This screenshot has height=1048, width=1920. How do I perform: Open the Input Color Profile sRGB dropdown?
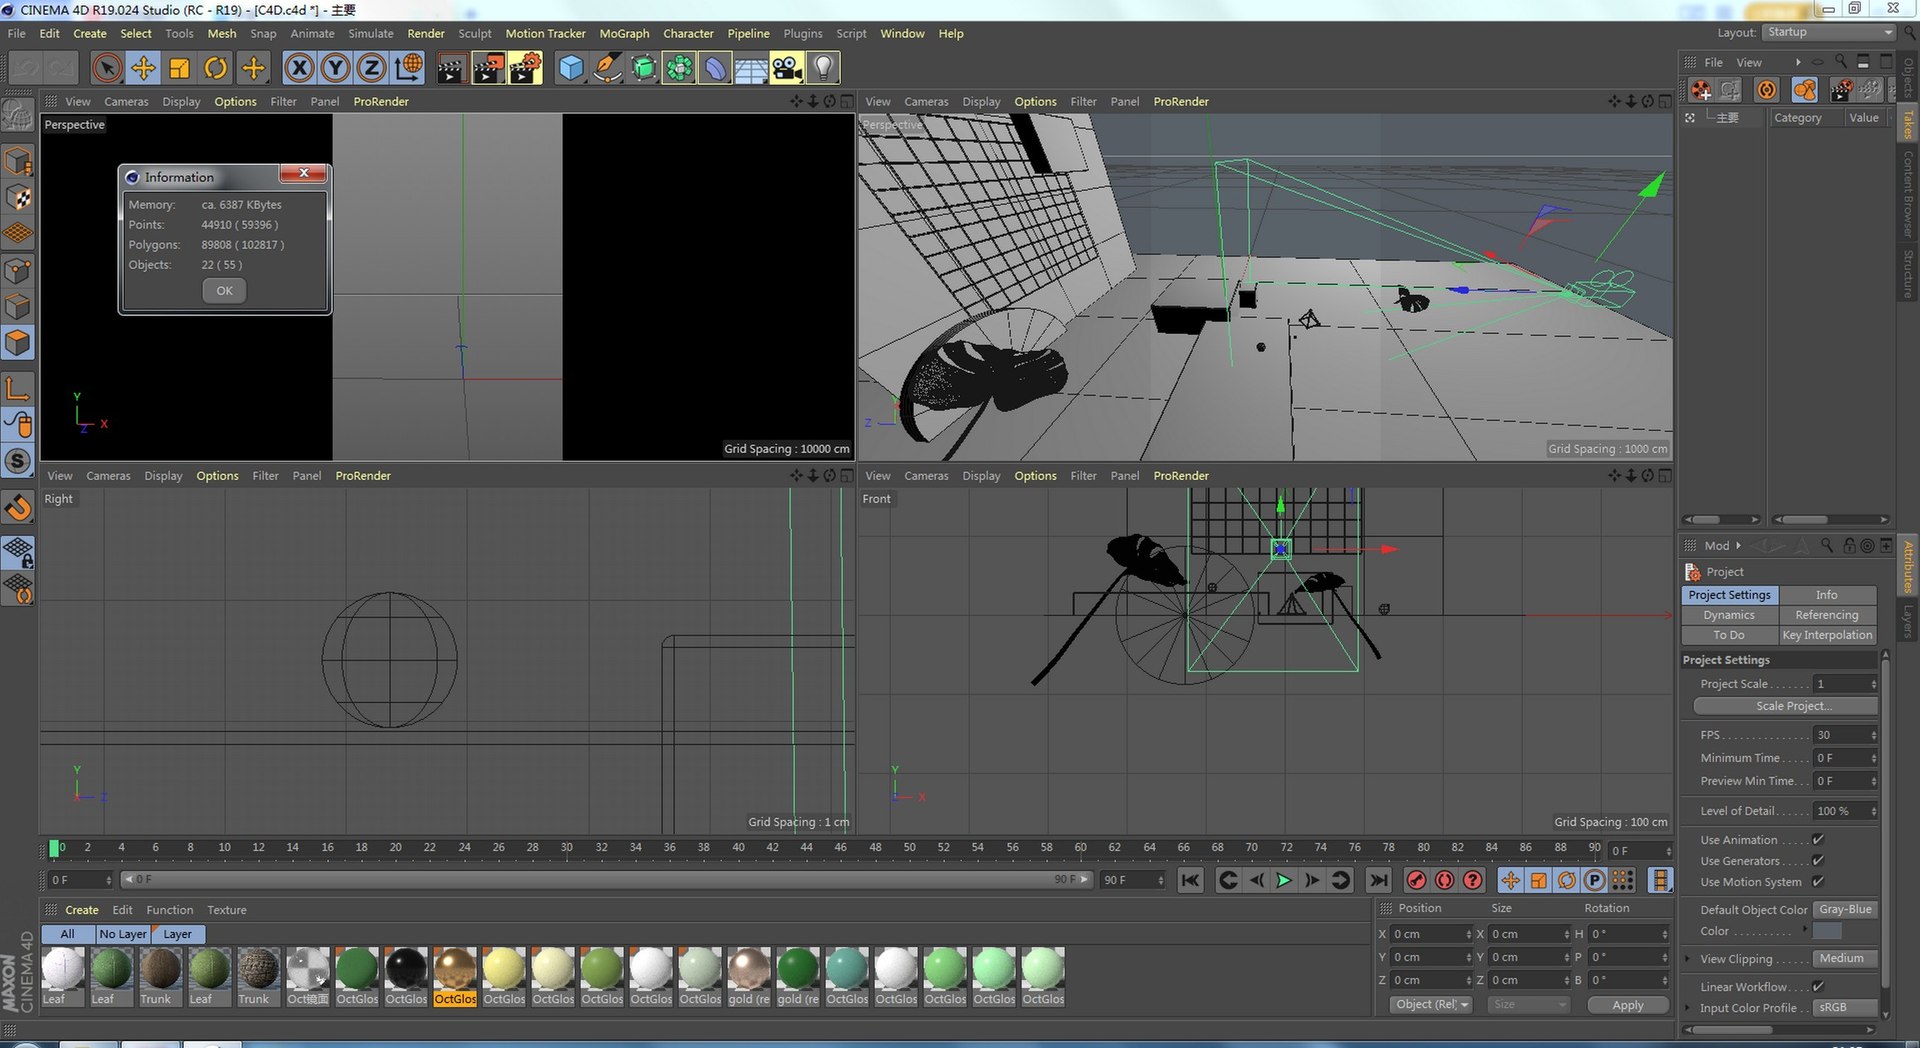click(1845, 1008)
